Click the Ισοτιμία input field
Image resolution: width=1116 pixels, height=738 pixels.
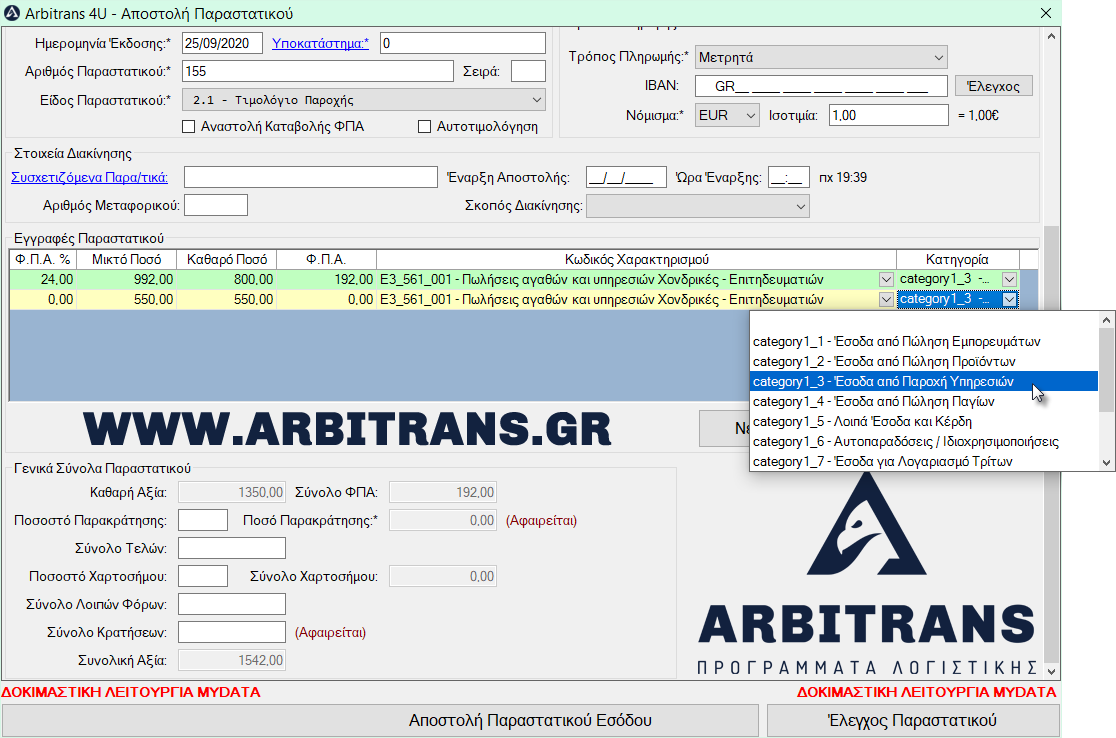(888, 115)
